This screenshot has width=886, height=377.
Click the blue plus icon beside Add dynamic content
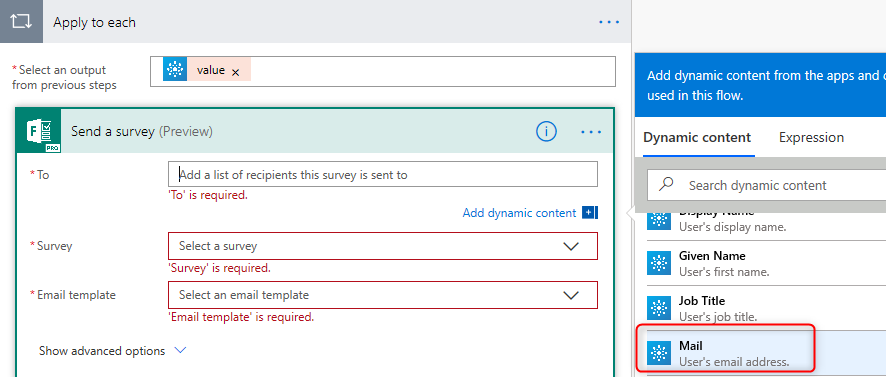(589, 213)
